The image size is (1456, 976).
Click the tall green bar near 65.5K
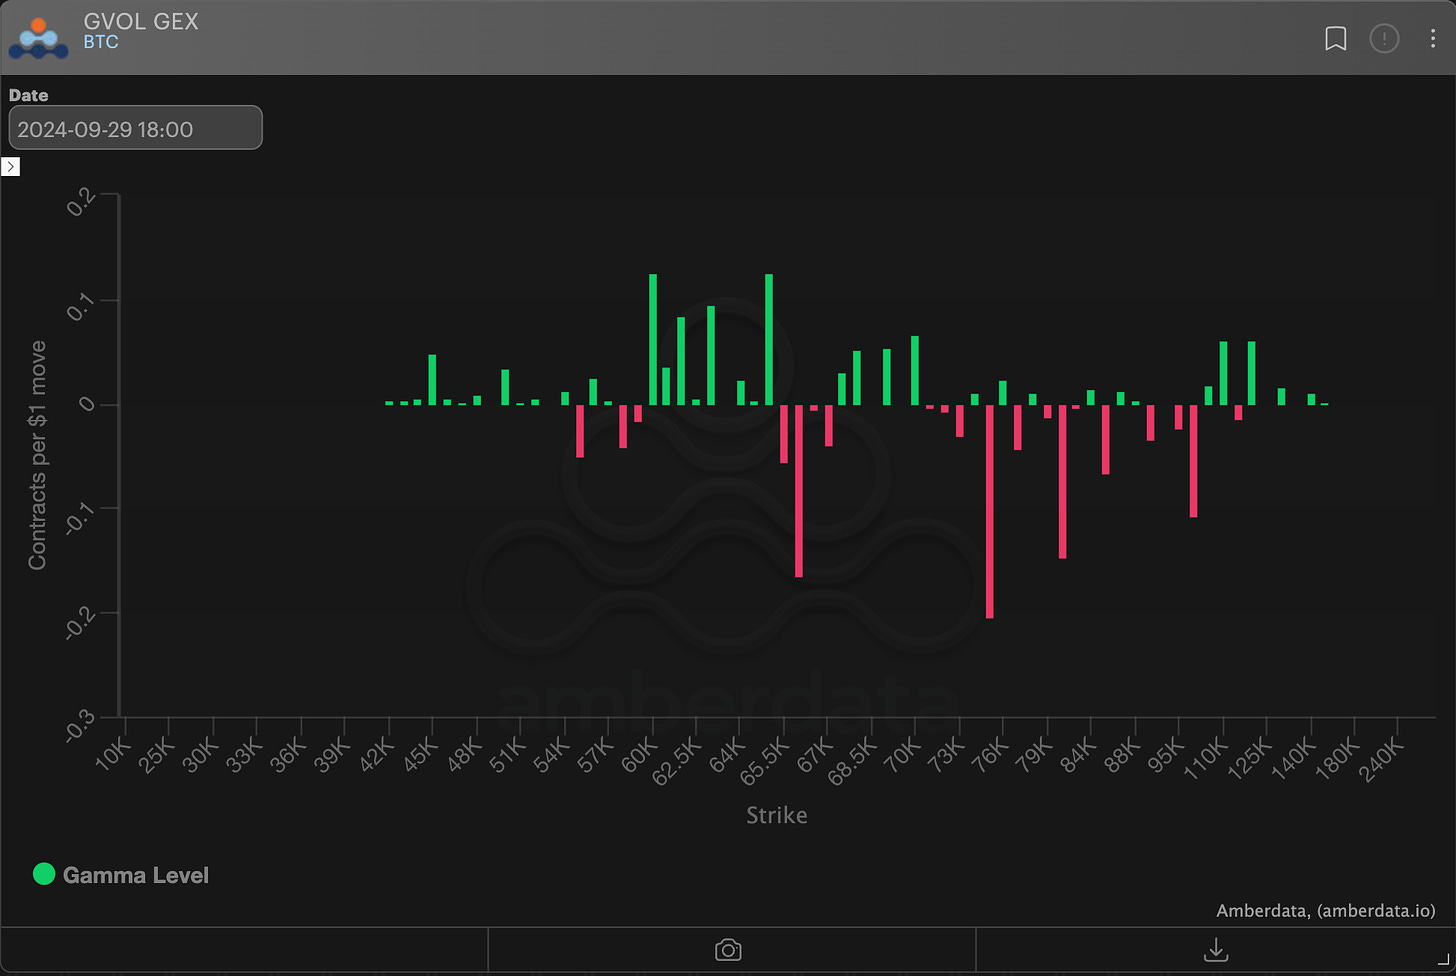point(769,339)
